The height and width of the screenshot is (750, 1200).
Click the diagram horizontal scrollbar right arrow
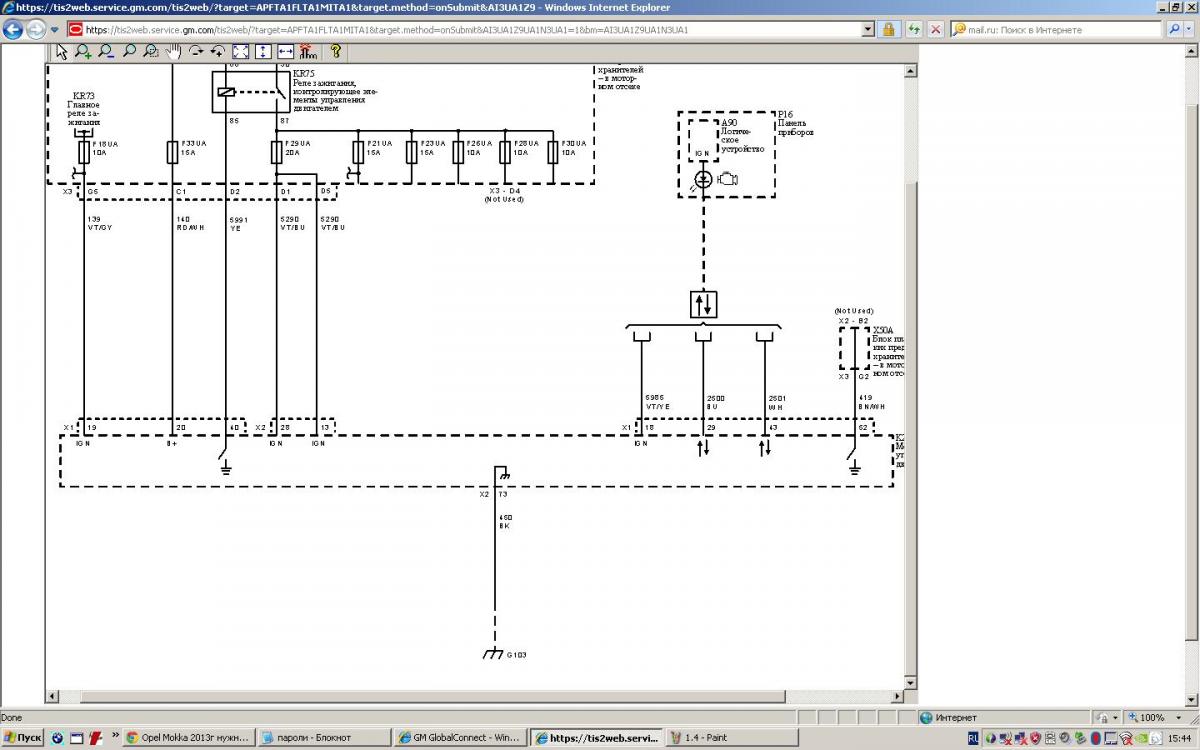click(x=895, y=697)
